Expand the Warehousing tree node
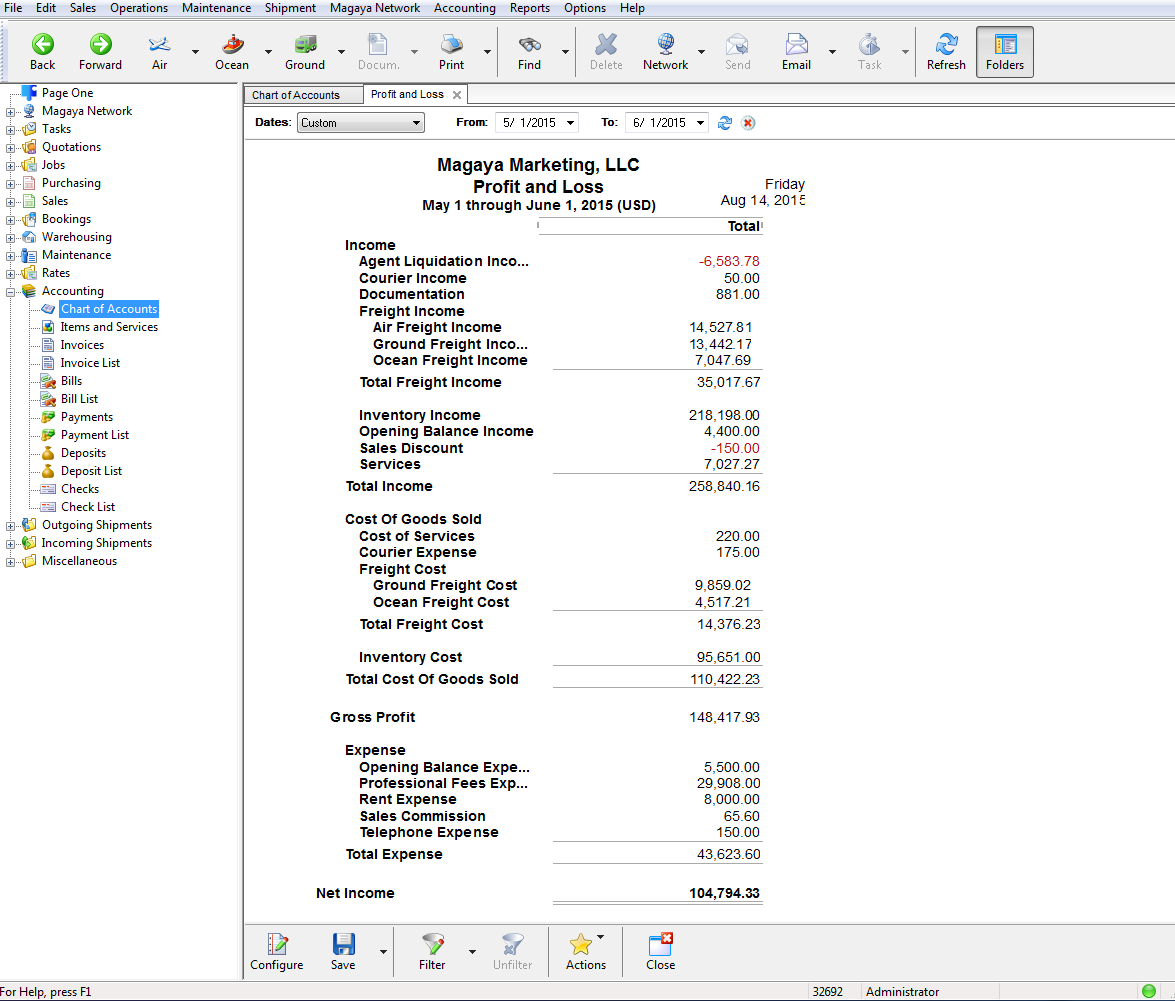Screen dimensions: 1175x1001 [x=10, y=238]
